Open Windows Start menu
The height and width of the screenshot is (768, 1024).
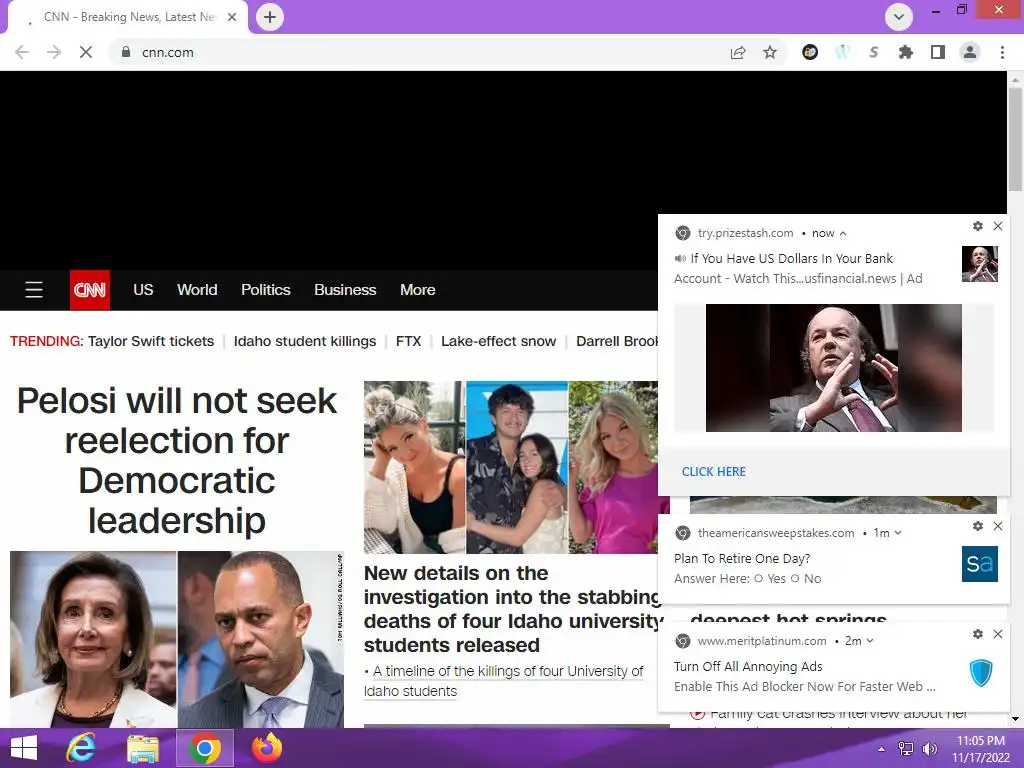(x=24, y=748)
